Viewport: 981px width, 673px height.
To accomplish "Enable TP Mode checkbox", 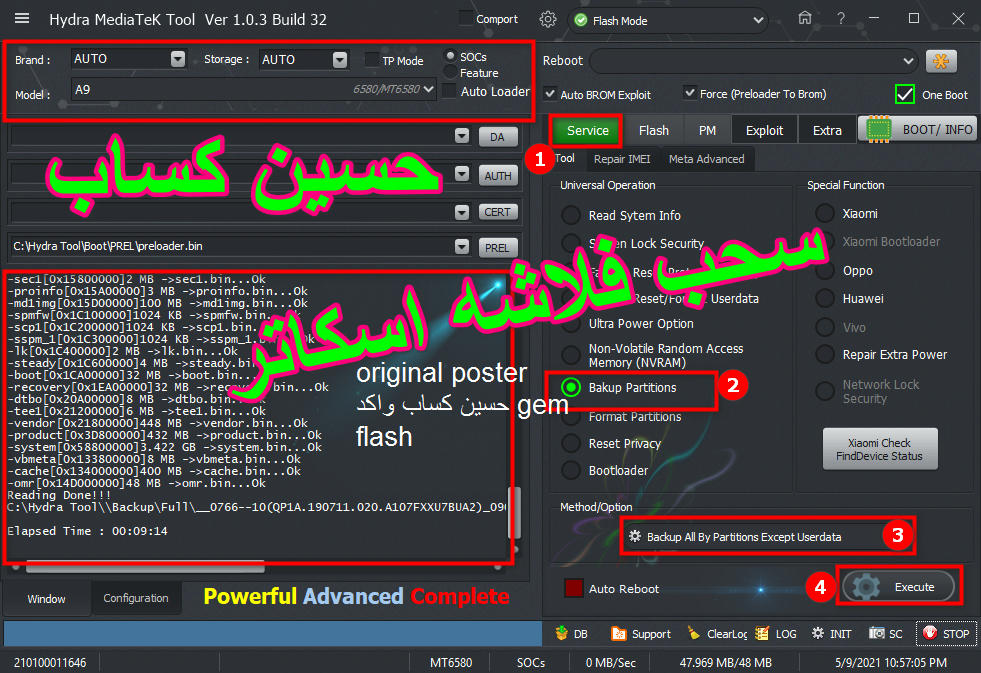I will (x=372, y=60).
